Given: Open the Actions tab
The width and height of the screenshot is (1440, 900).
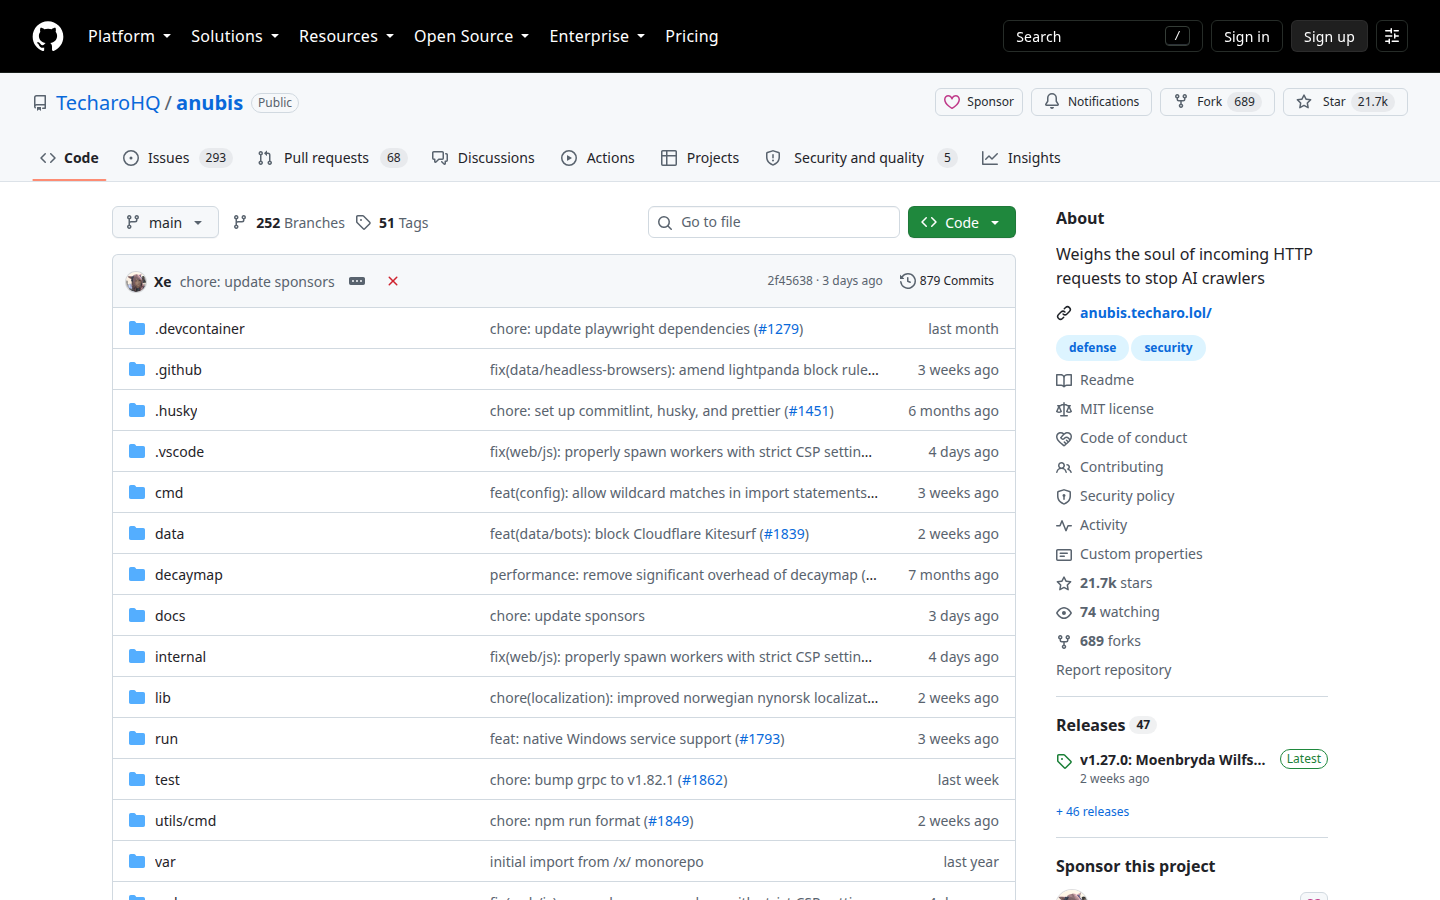Looking at the screenshot, I should pos(598,158).
